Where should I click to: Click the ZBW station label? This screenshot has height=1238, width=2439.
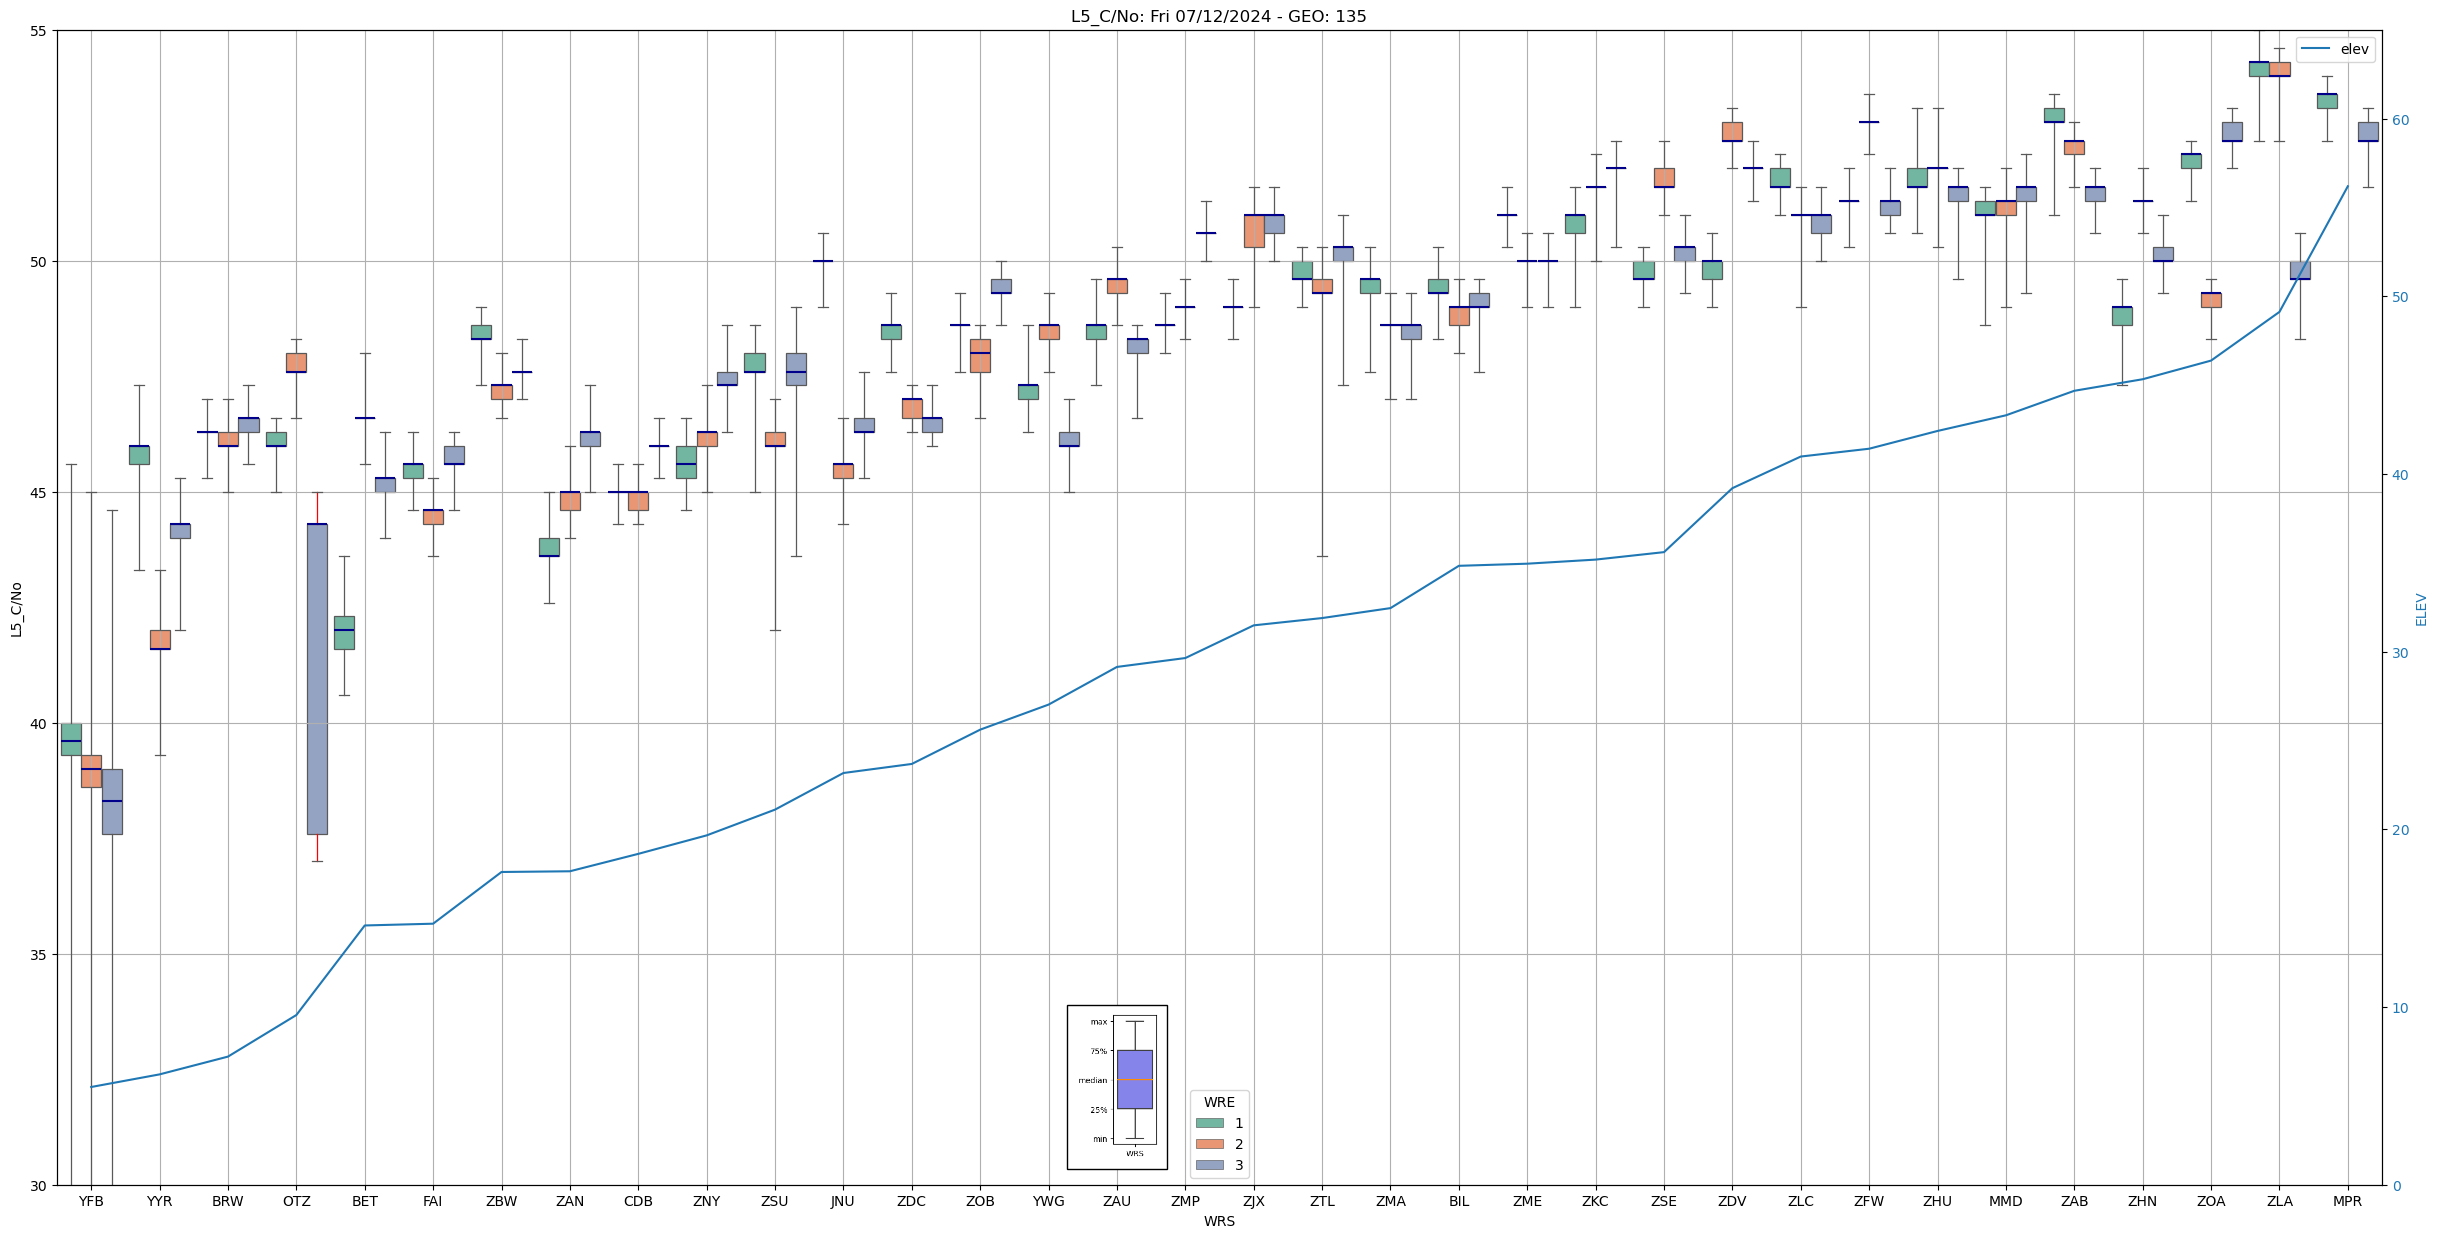pyautogui.click(x=502, y=1201)
